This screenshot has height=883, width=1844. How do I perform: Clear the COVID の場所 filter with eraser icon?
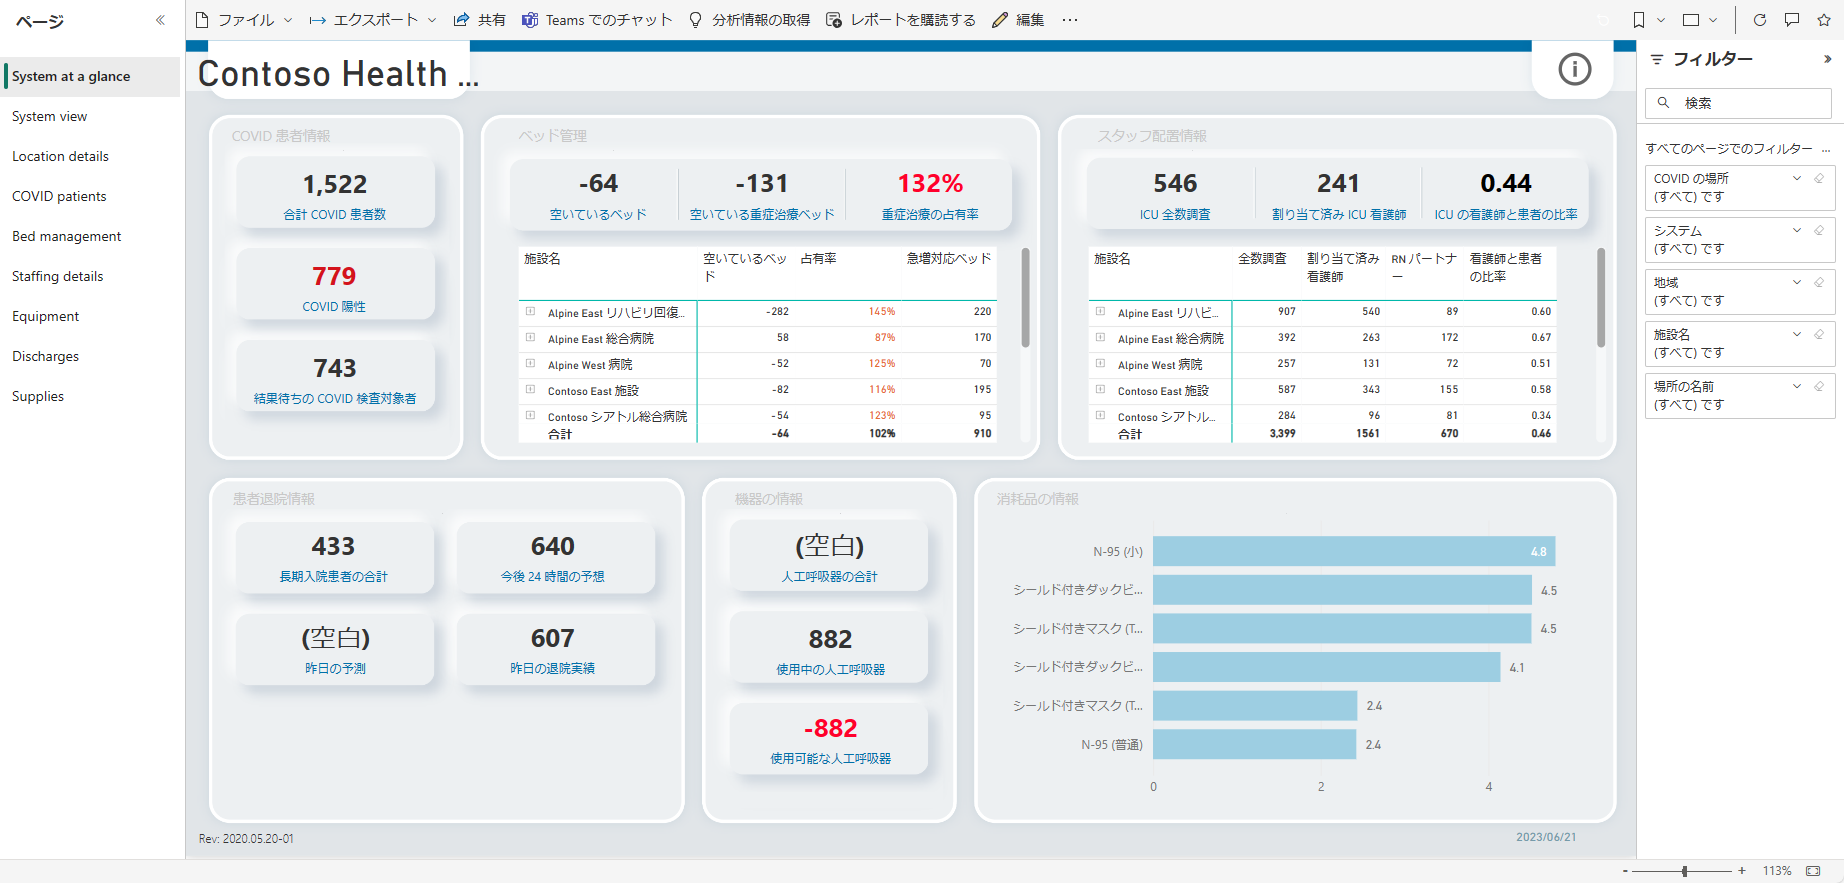(1819, 178)
